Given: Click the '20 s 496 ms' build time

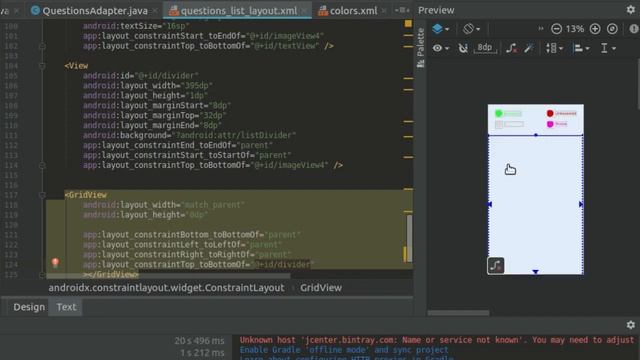Looking at the screenshot, I should click(199, 340).
